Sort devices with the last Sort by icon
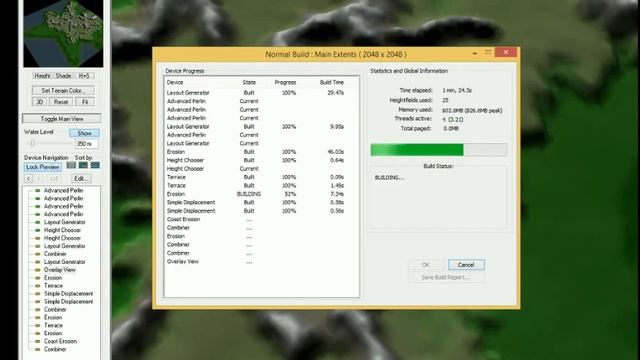 pos(95,165)
